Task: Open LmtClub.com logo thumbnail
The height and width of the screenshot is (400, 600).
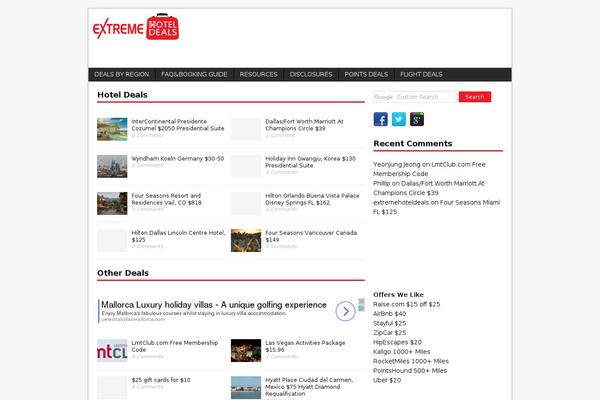Action: click(112, 350)
